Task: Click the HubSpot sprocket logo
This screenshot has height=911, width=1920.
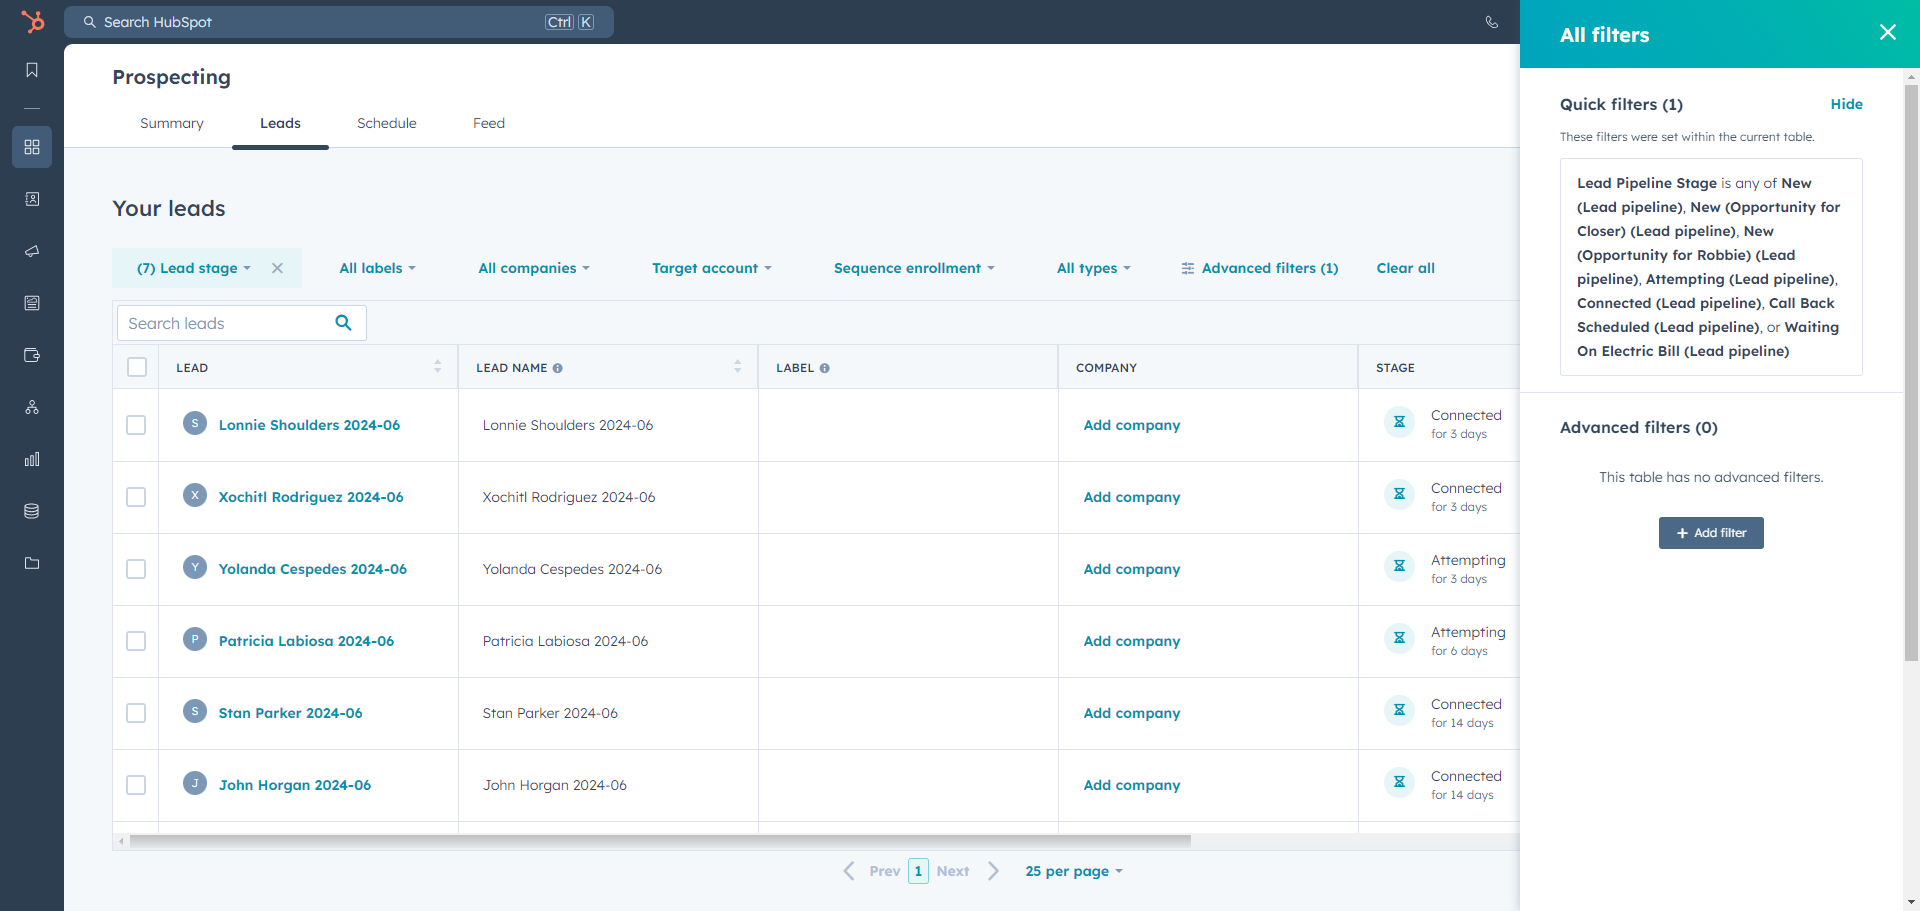Action: tap(33, 21)
